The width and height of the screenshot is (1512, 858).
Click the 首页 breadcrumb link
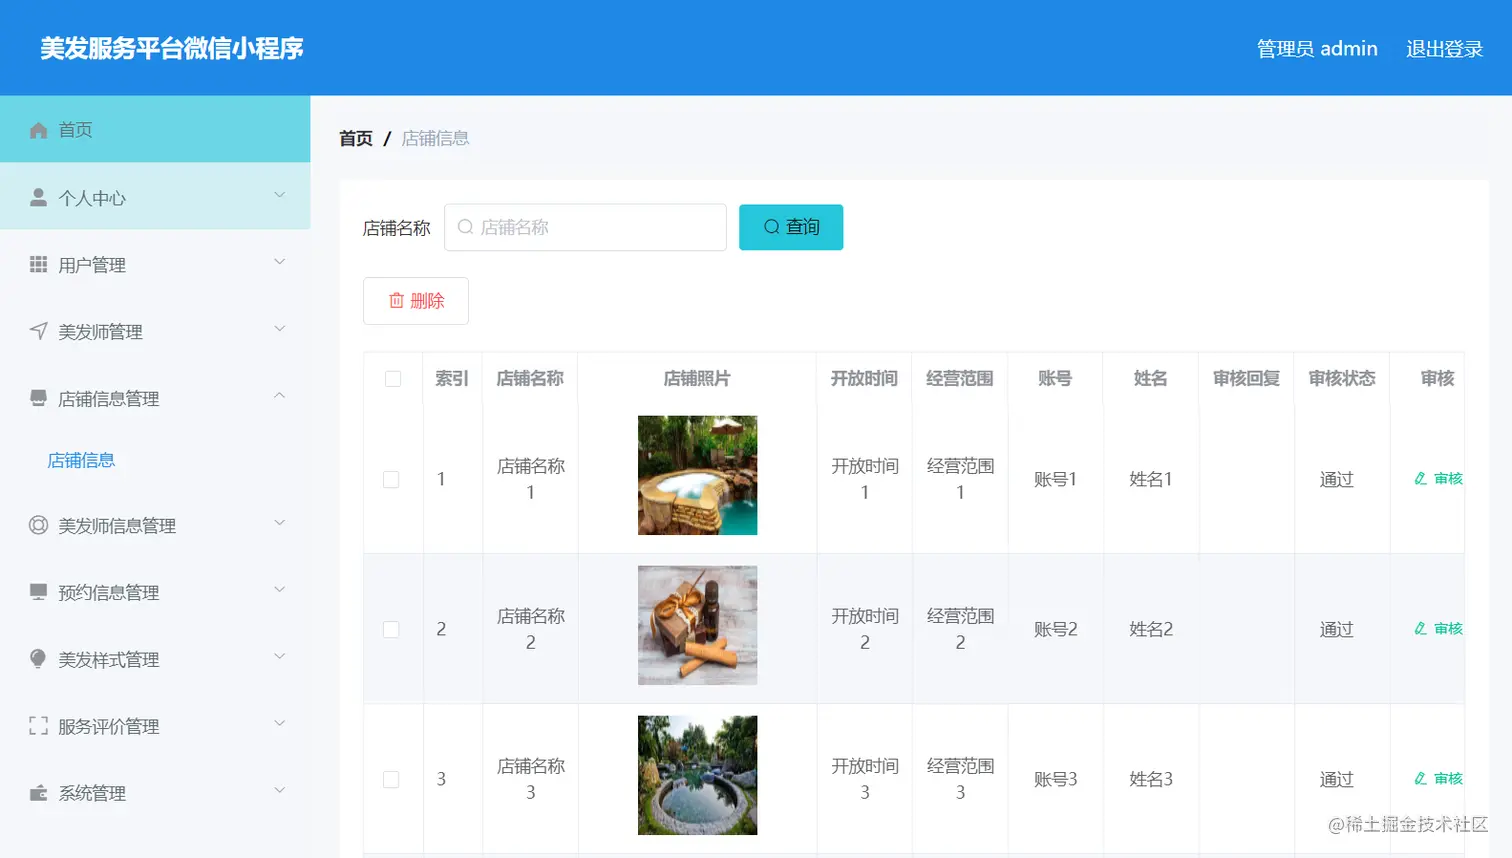coord(356,138)
